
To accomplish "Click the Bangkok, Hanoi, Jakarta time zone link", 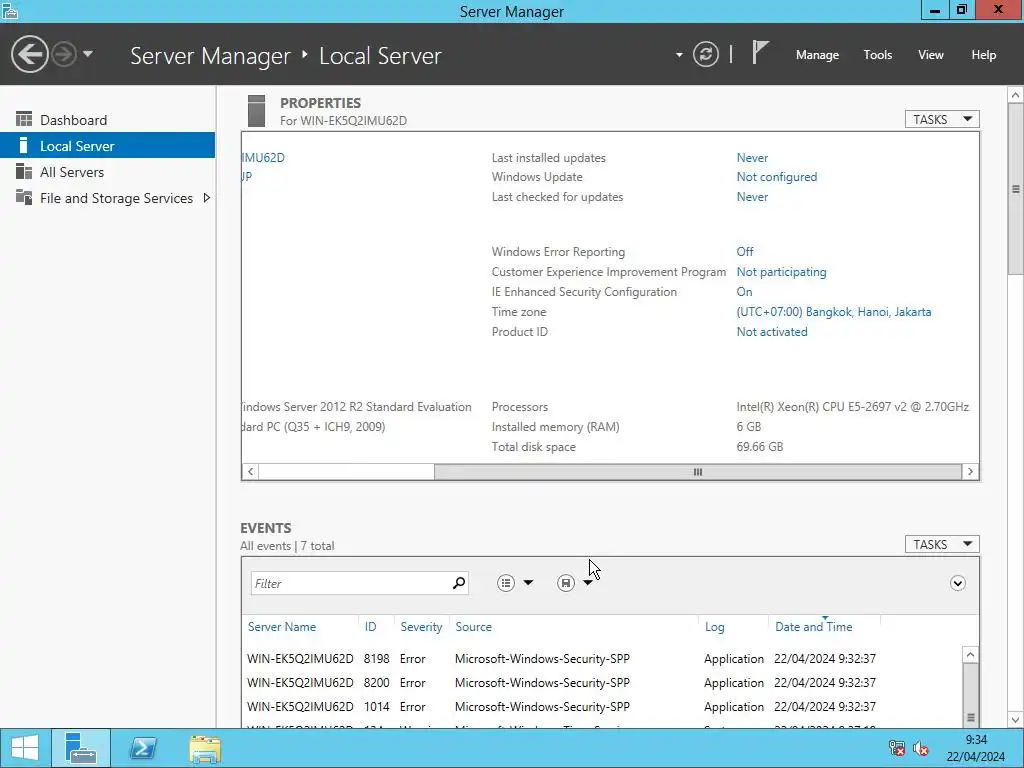I will click(x=833, y=312).
